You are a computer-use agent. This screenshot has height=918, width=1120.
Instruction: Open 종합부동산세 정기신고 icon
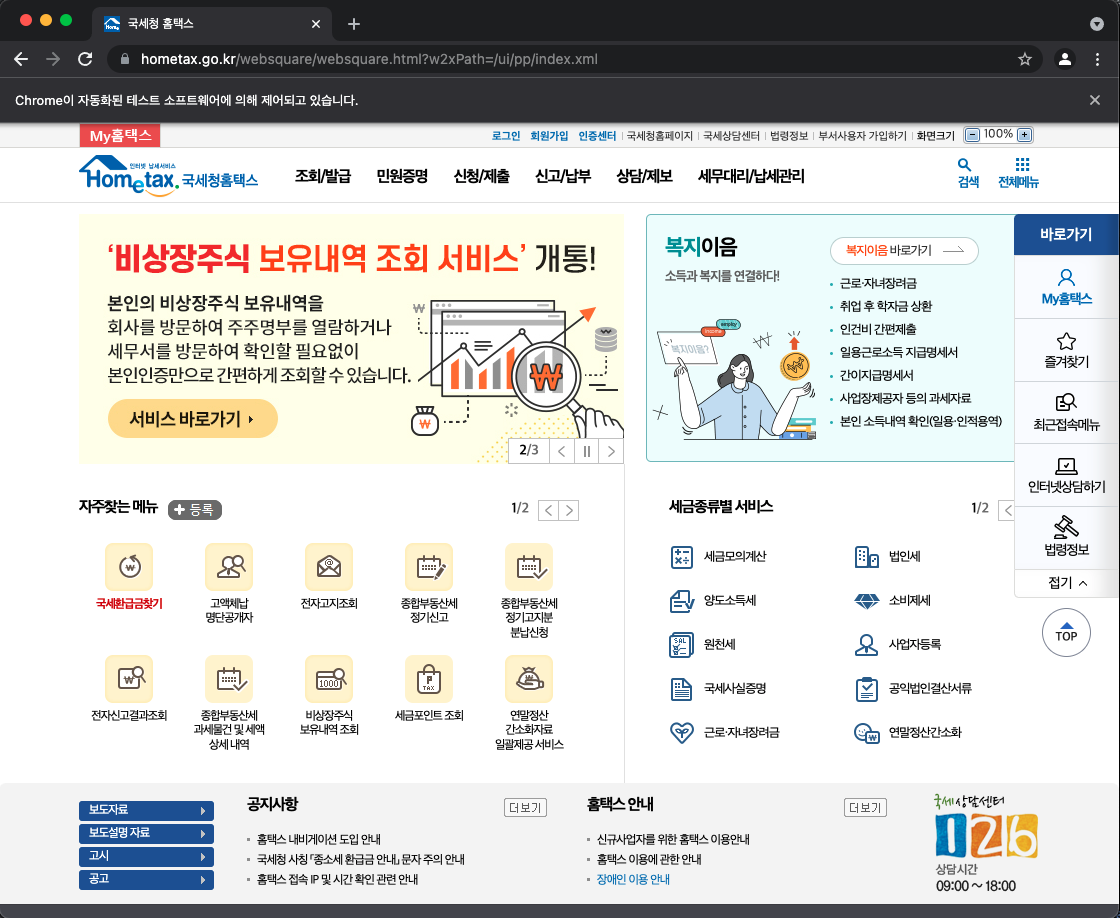coord(429,567)
